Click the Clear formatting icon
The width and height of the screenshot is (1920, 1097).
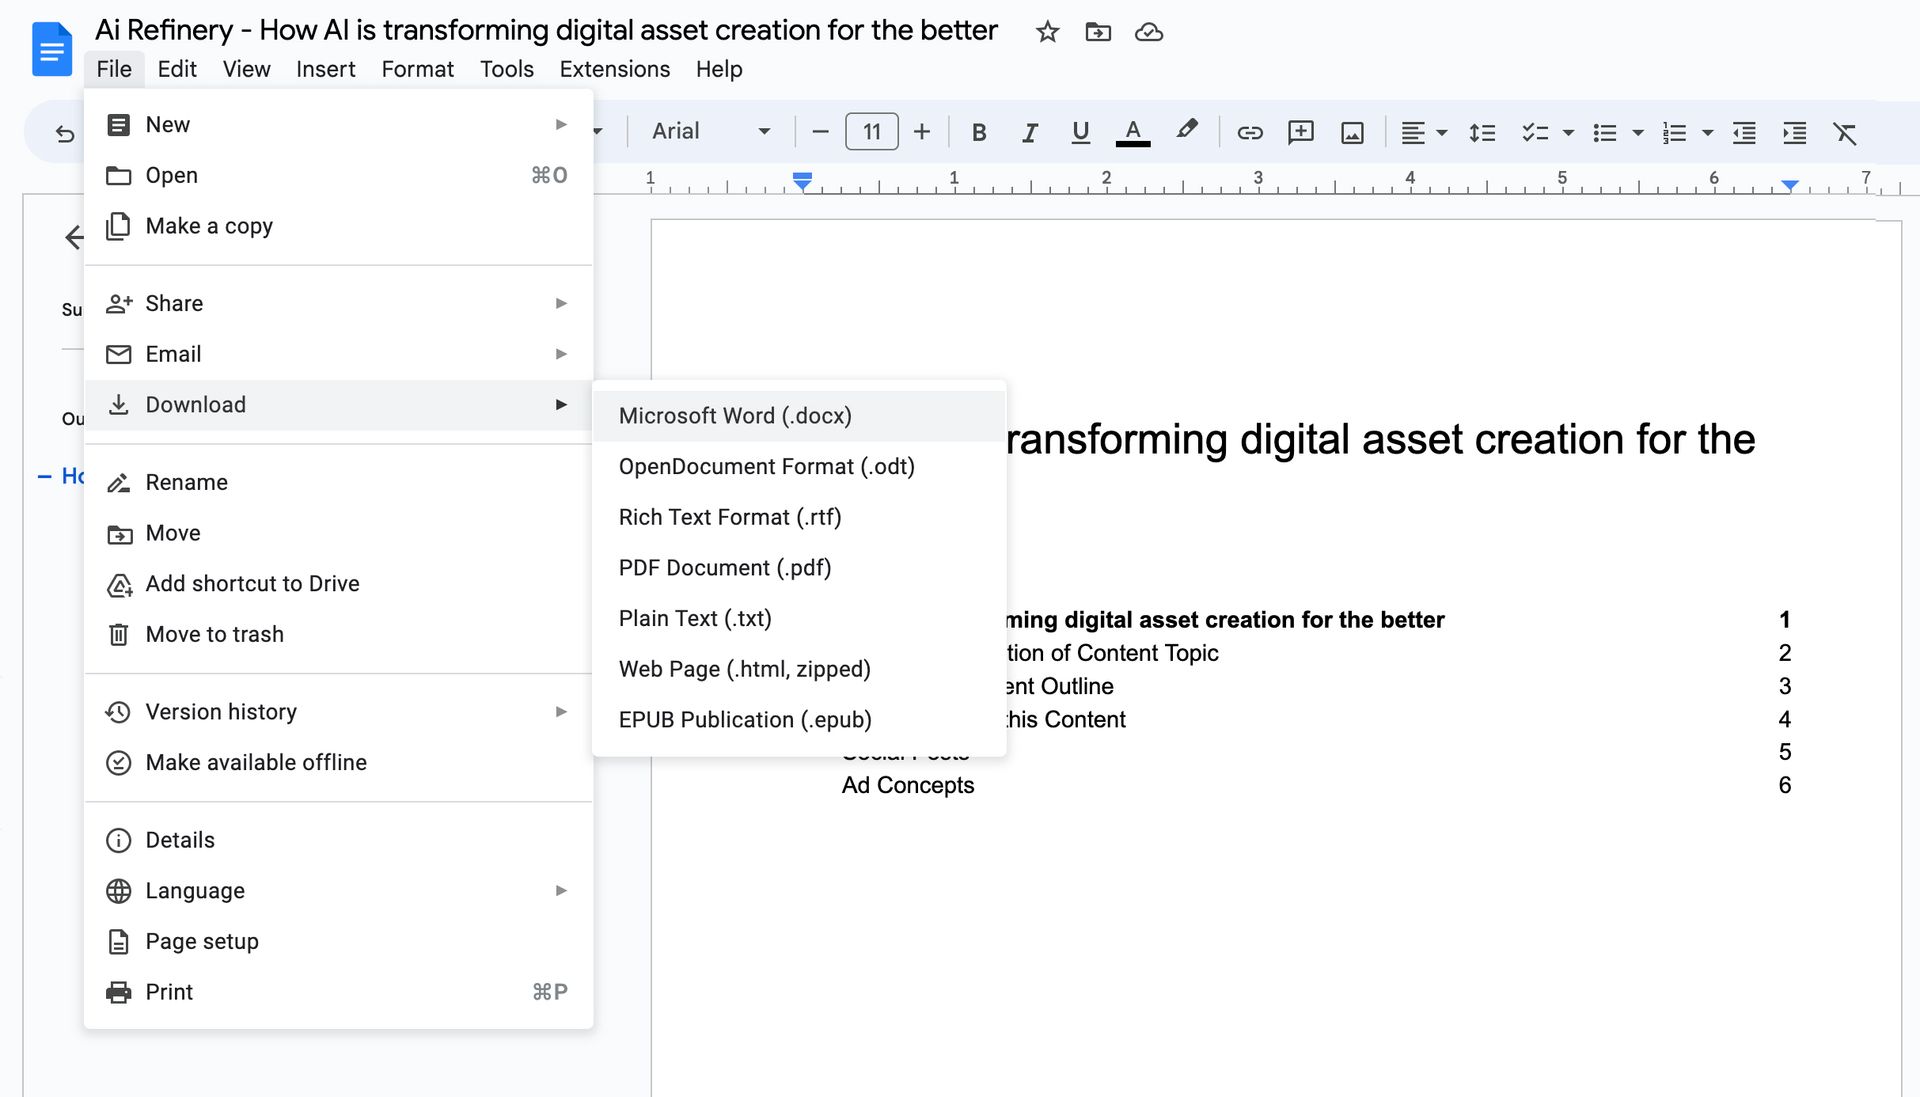[x=1845, y=131]
